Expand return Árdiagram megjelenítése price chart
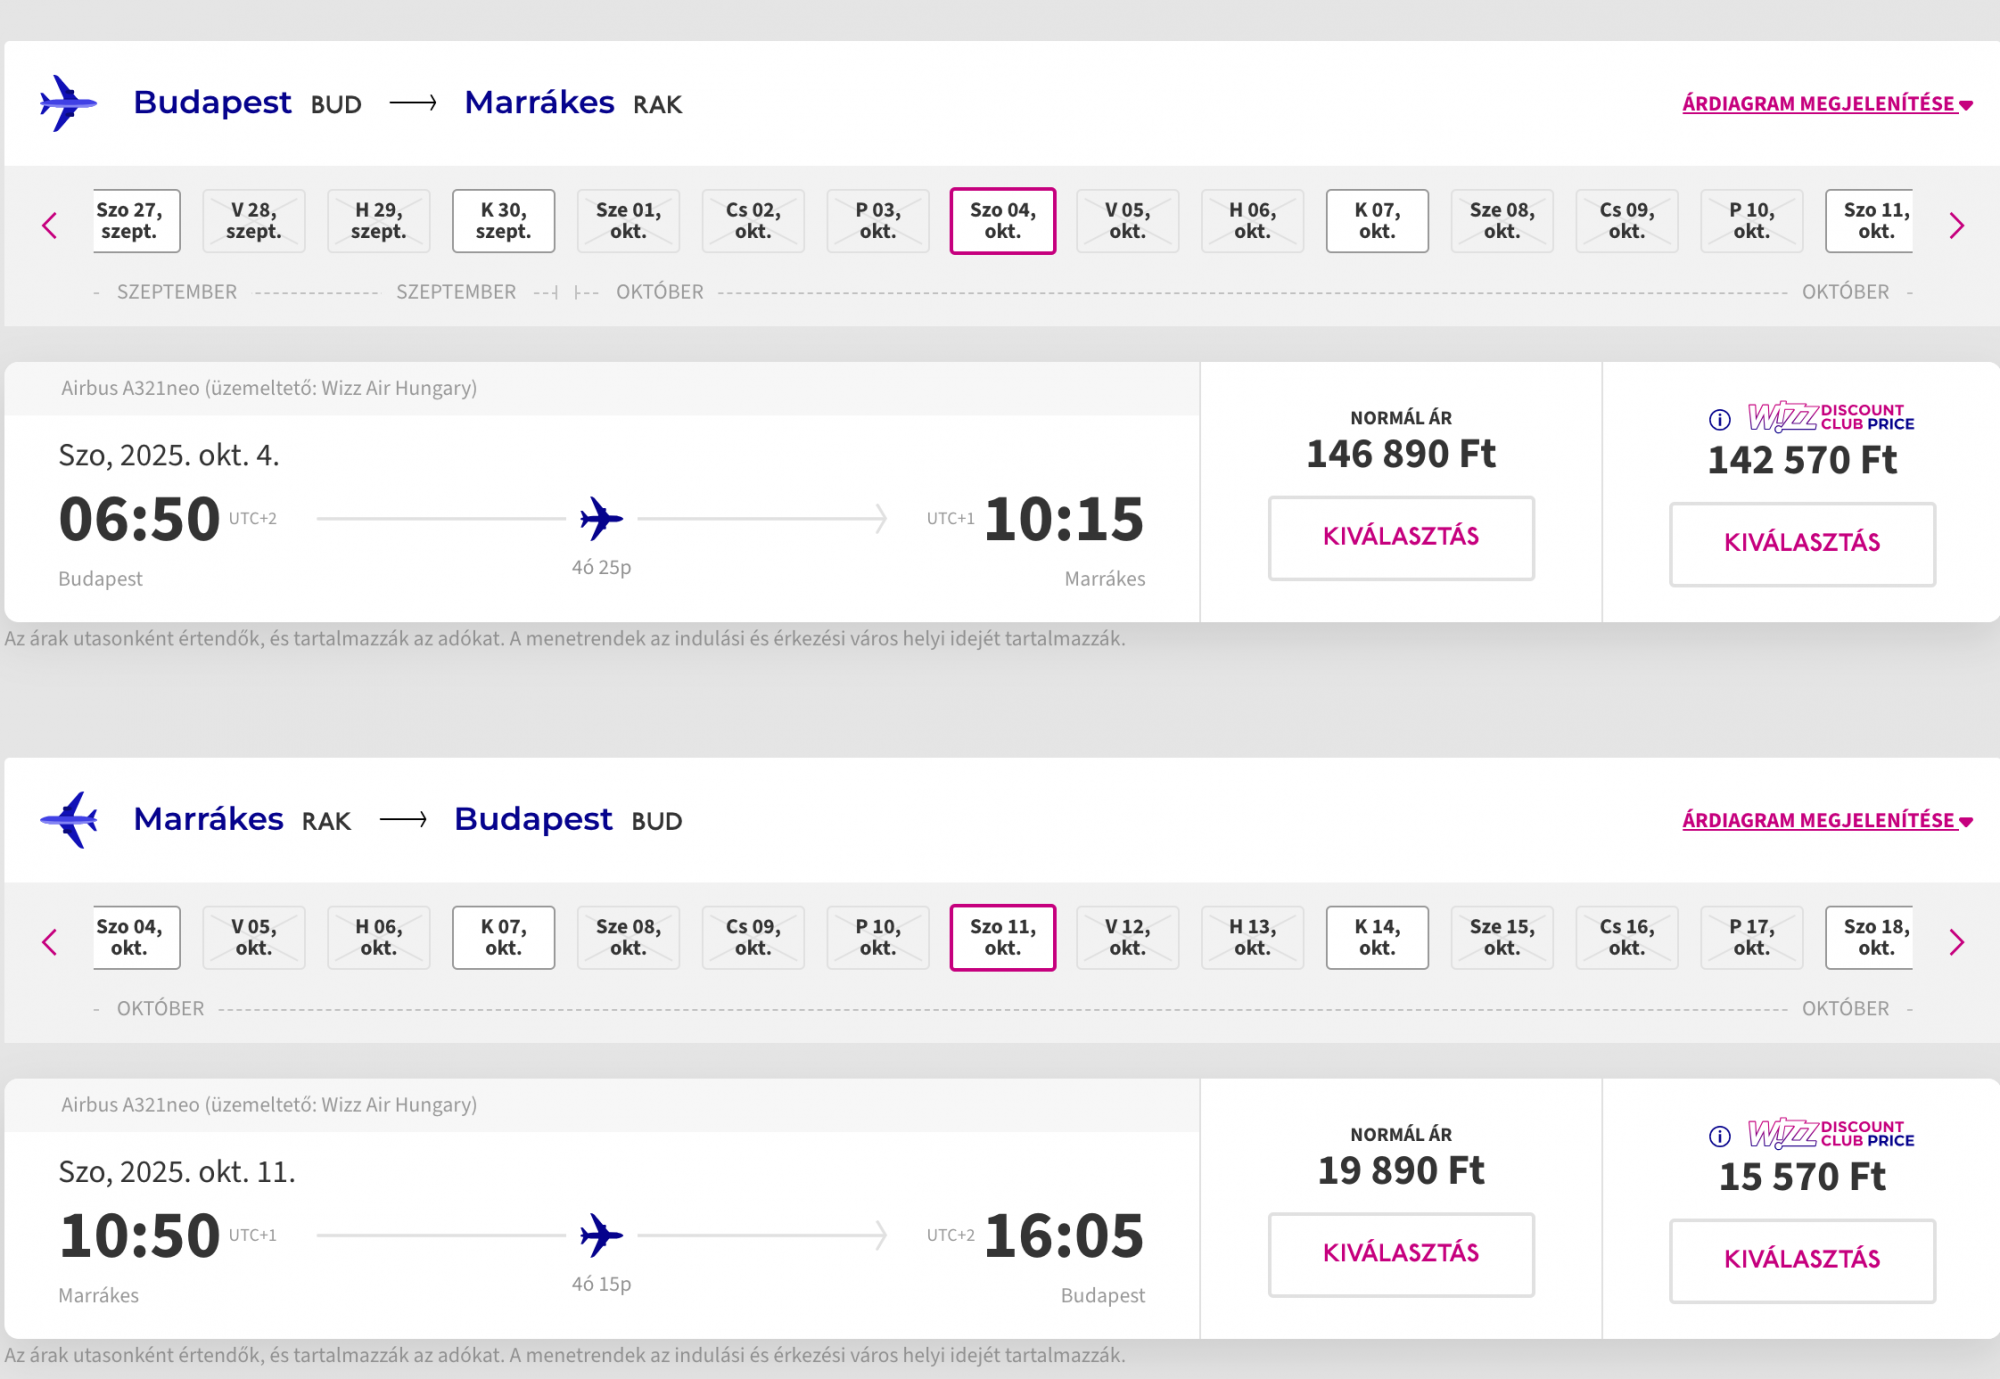Image resolution: width=2000 pixels, height=1379 pixels. click(1827, 821)
